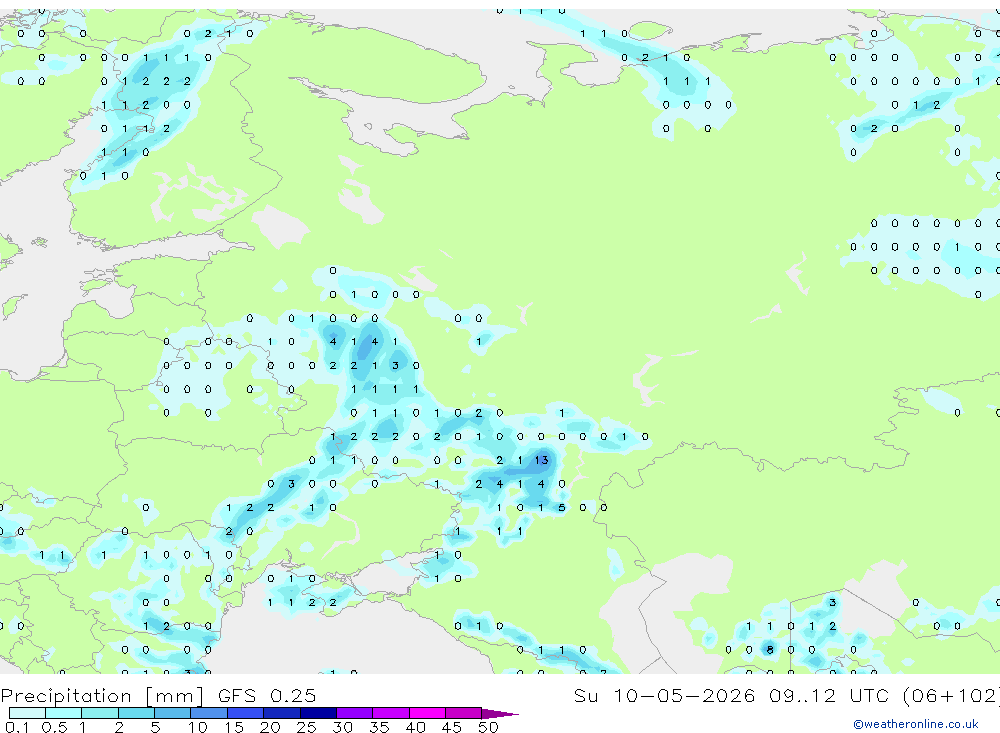
Task: Click the 'Su 10-05-2026' date text
Action: click(x=665, y=695)
